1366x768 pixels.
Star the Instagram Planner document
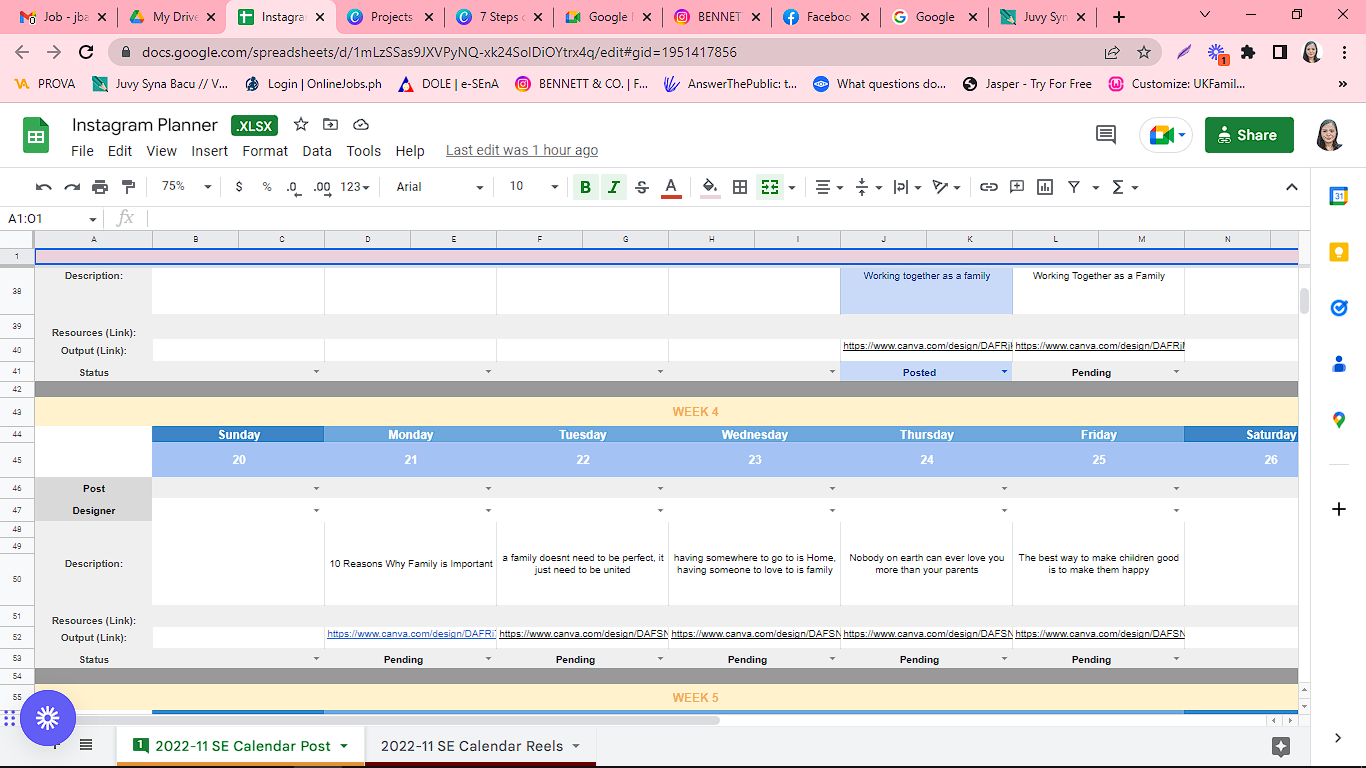click(301, 124)
